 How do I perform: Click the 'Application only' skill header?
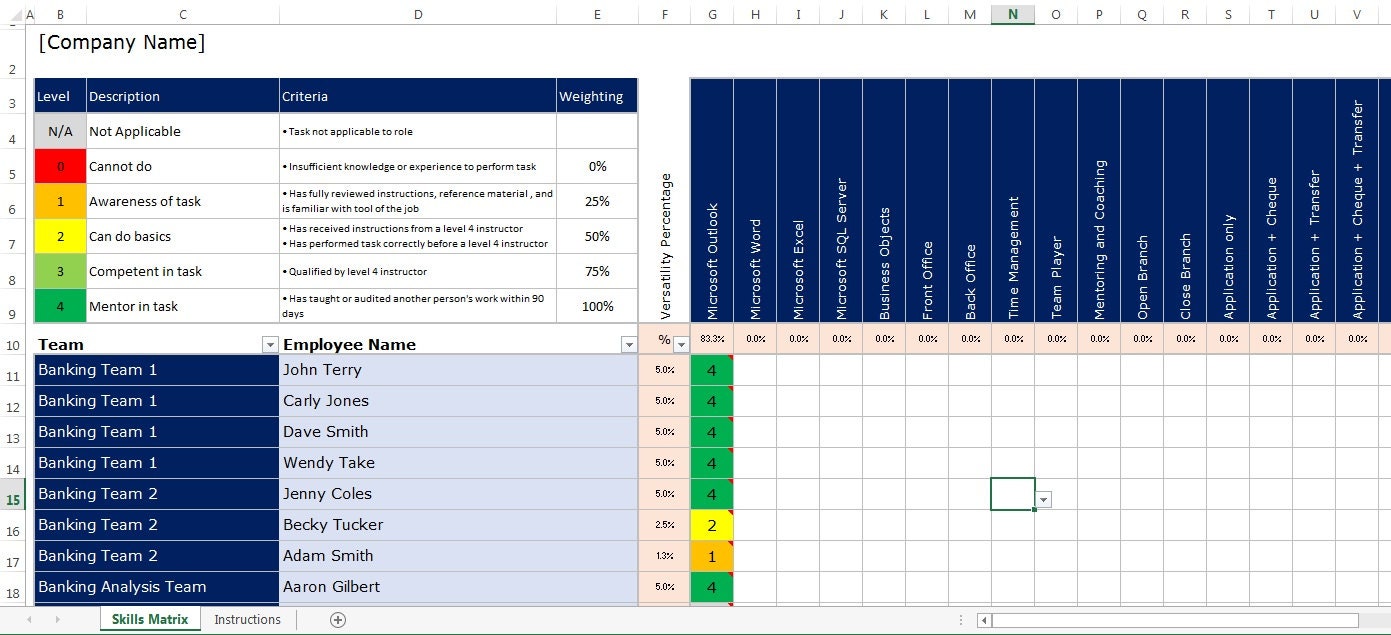(x=1228, y=200)
